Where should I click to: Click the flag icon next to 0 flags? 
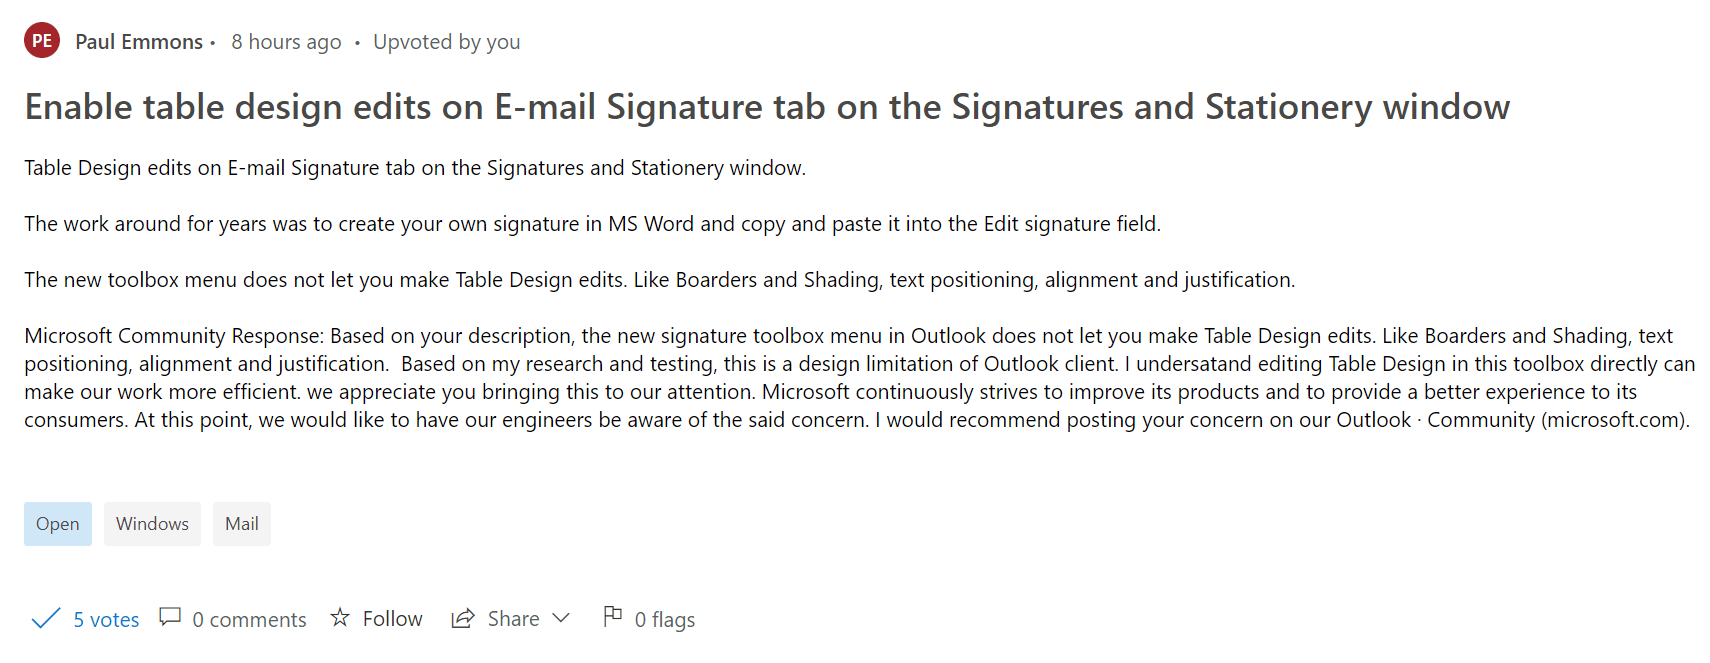(612, 617)
